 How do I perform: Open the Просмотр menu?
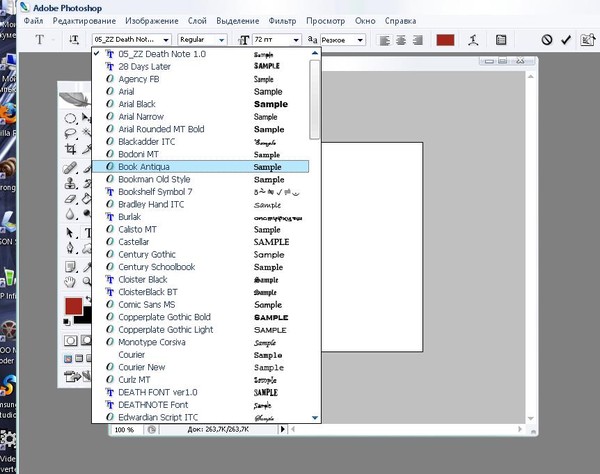pos(326,21)
